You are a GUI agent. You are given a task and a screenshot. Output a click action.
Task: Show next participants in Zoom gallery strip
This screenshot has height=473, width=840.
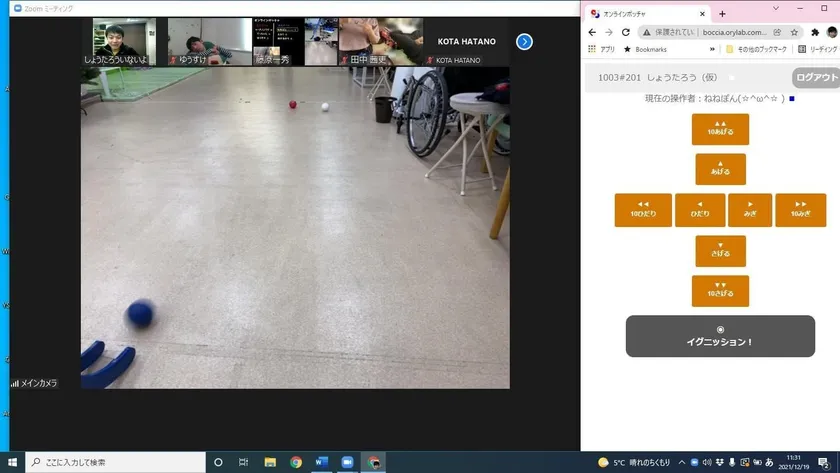pos(524,42)
